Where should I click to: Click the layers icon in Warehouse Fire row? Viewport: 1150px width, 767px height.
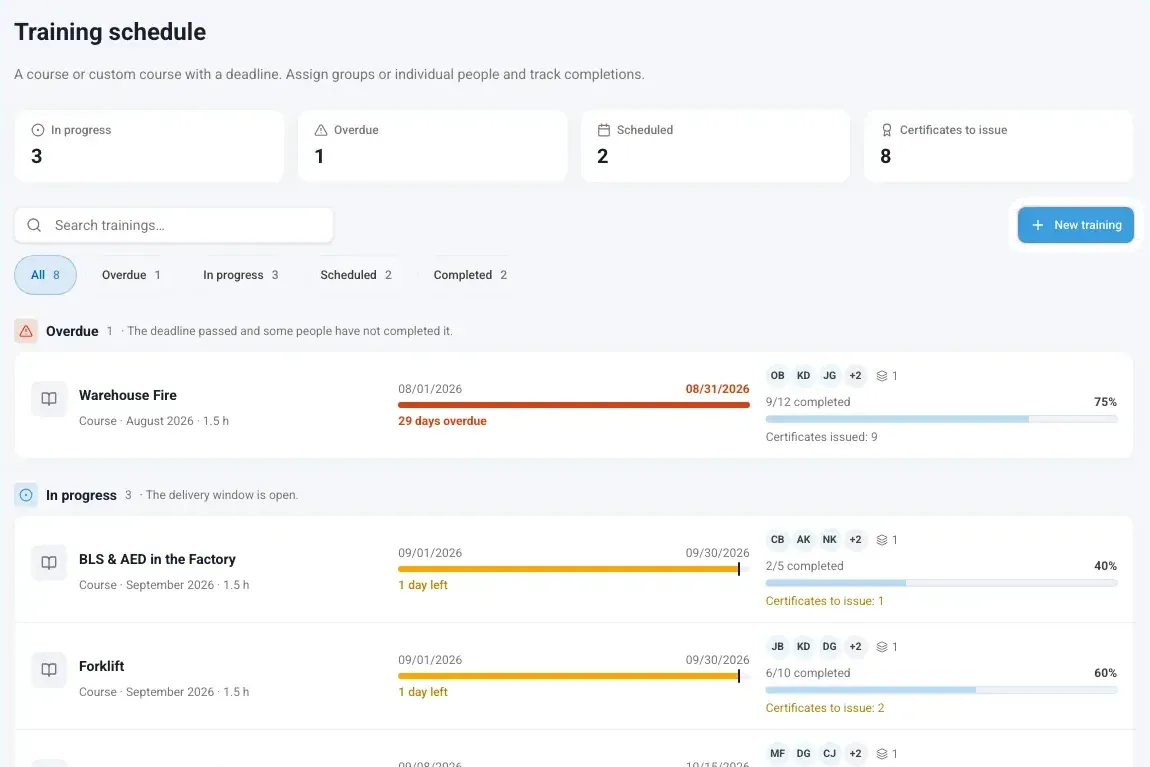pyautogui.click(x=882, y=375)
